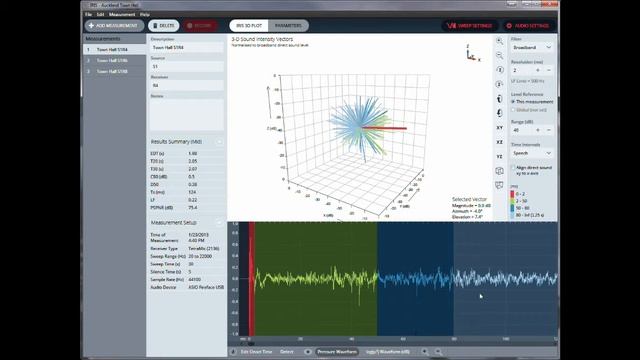Viewport: 640px width, 360px height.
Task: Enable Align direct sound to x axis
Action: (x=513, y=168)
